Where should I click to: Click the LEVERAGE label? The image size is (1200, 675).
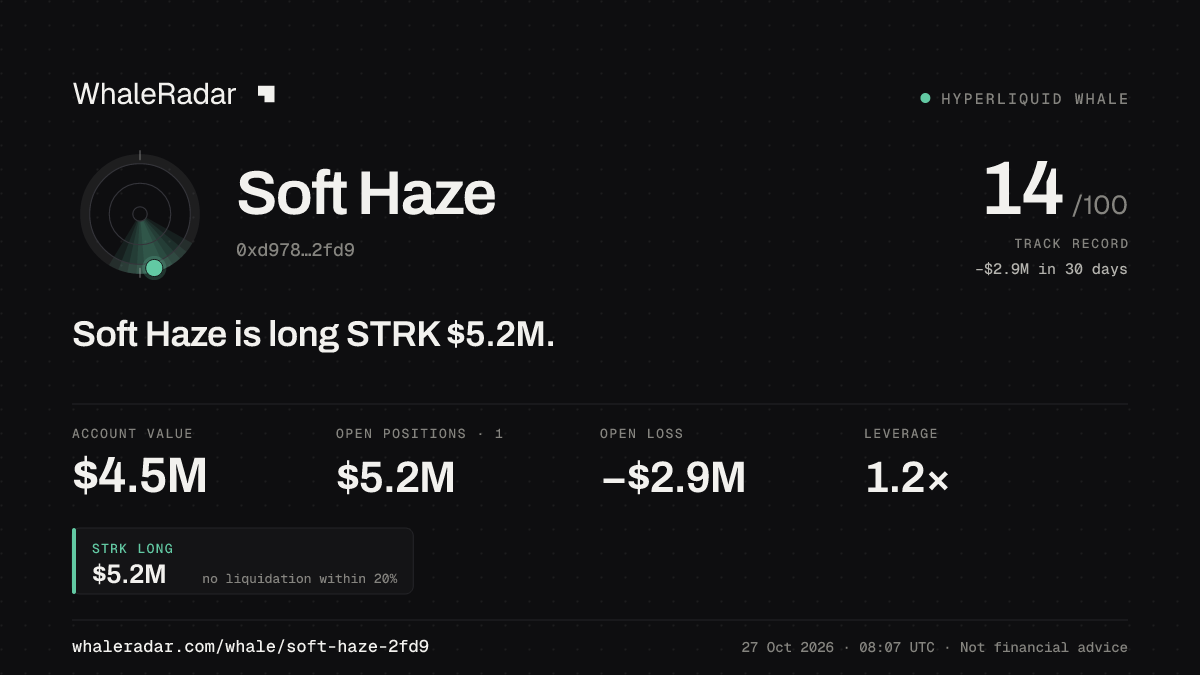(x=901, y=434)
